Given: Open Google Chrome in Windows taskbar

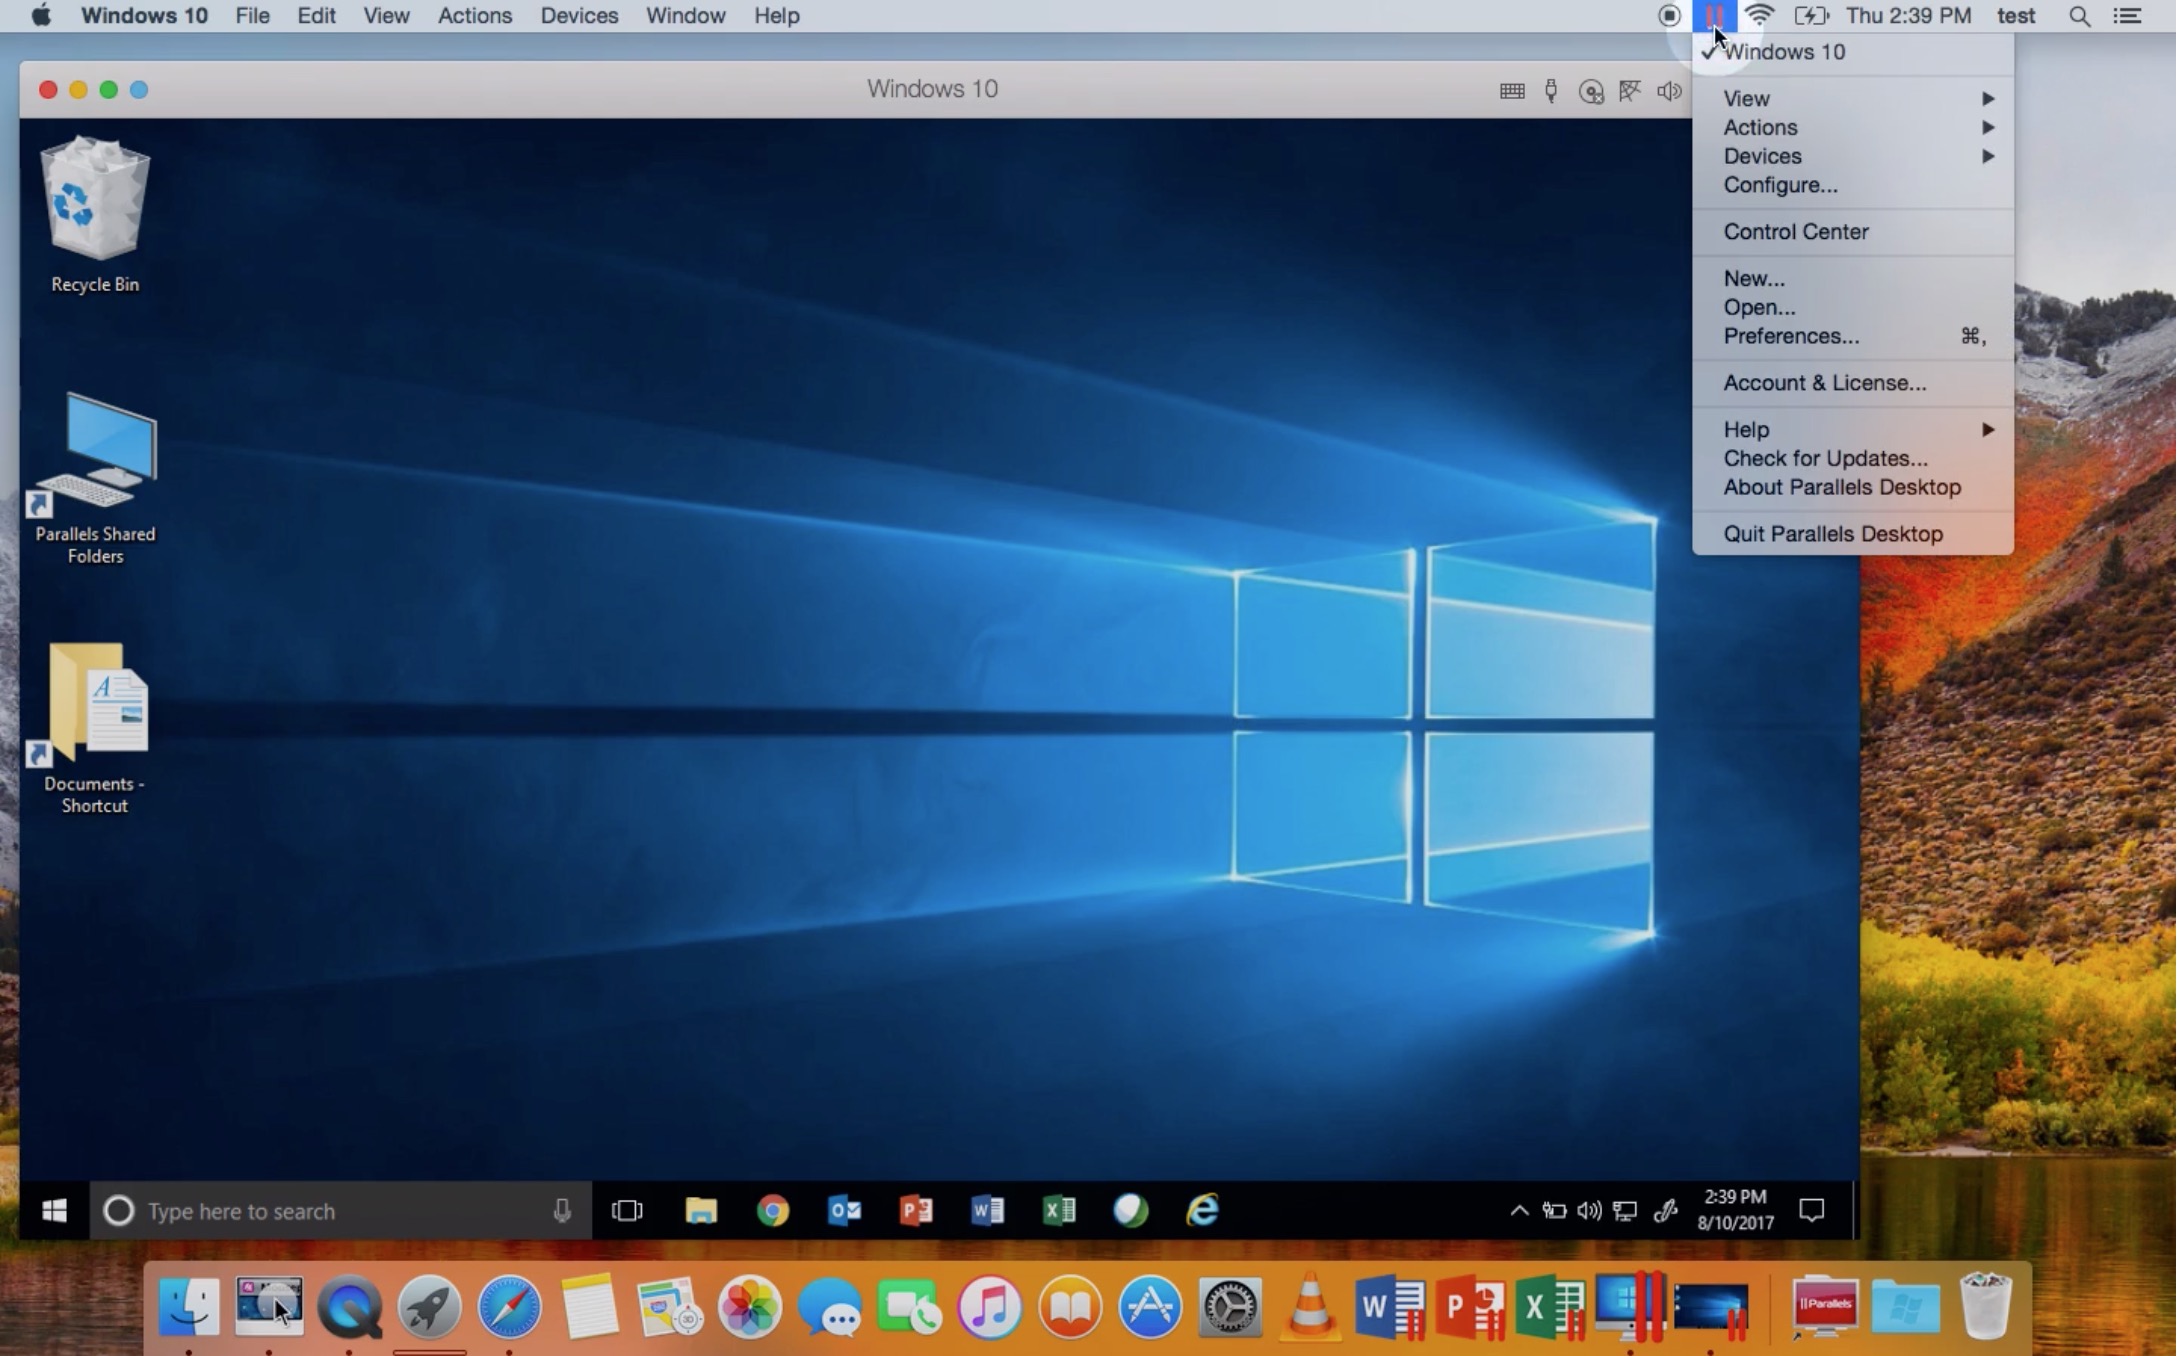Looking at the screenshot, I should click(x=772, y=1211).
